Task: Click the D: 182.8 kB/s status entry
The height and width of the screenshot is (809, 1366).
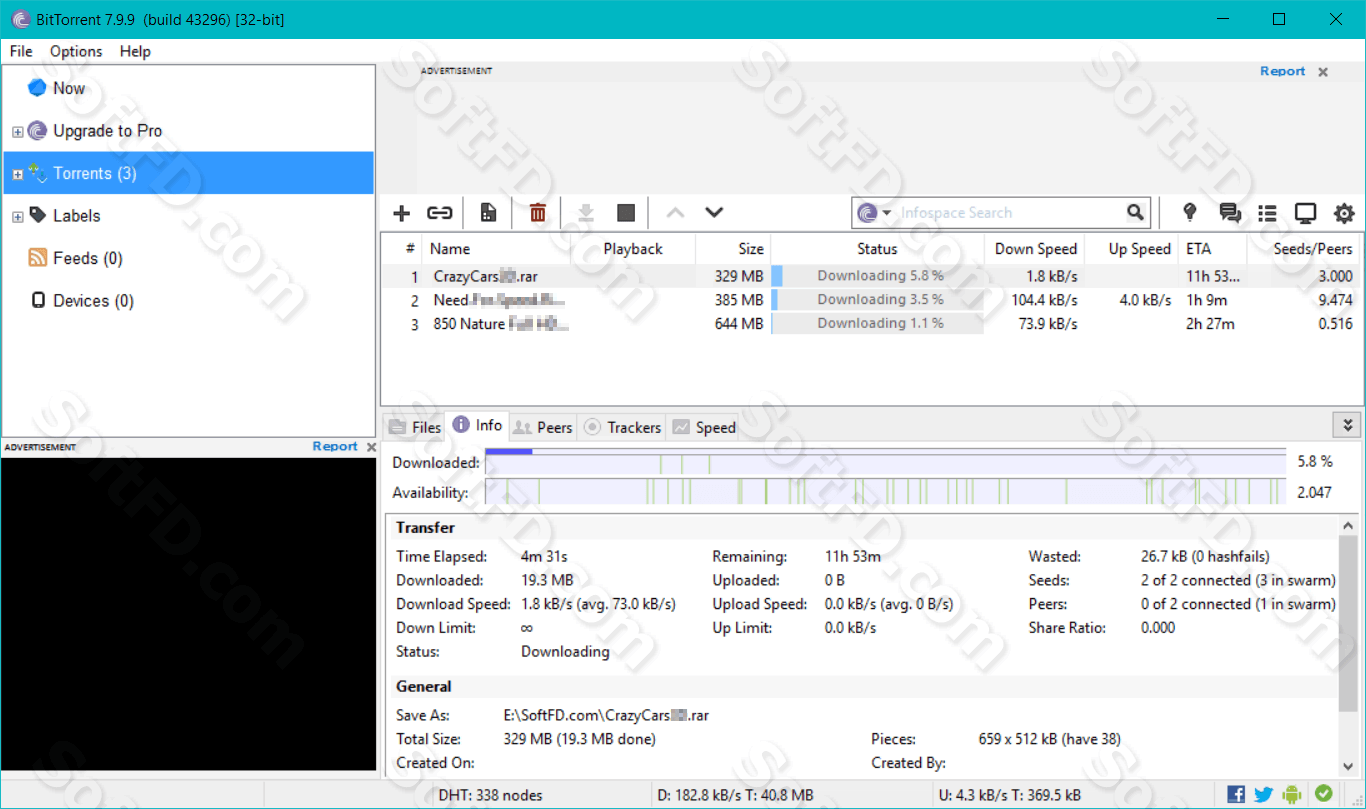Action: (735, 796)
